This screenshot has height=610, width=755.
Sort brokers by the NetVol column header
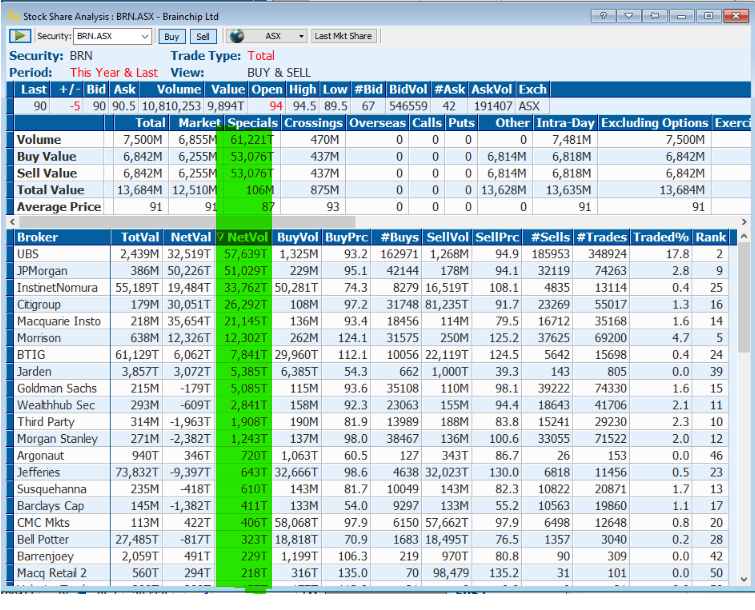[x=245, y=237]
